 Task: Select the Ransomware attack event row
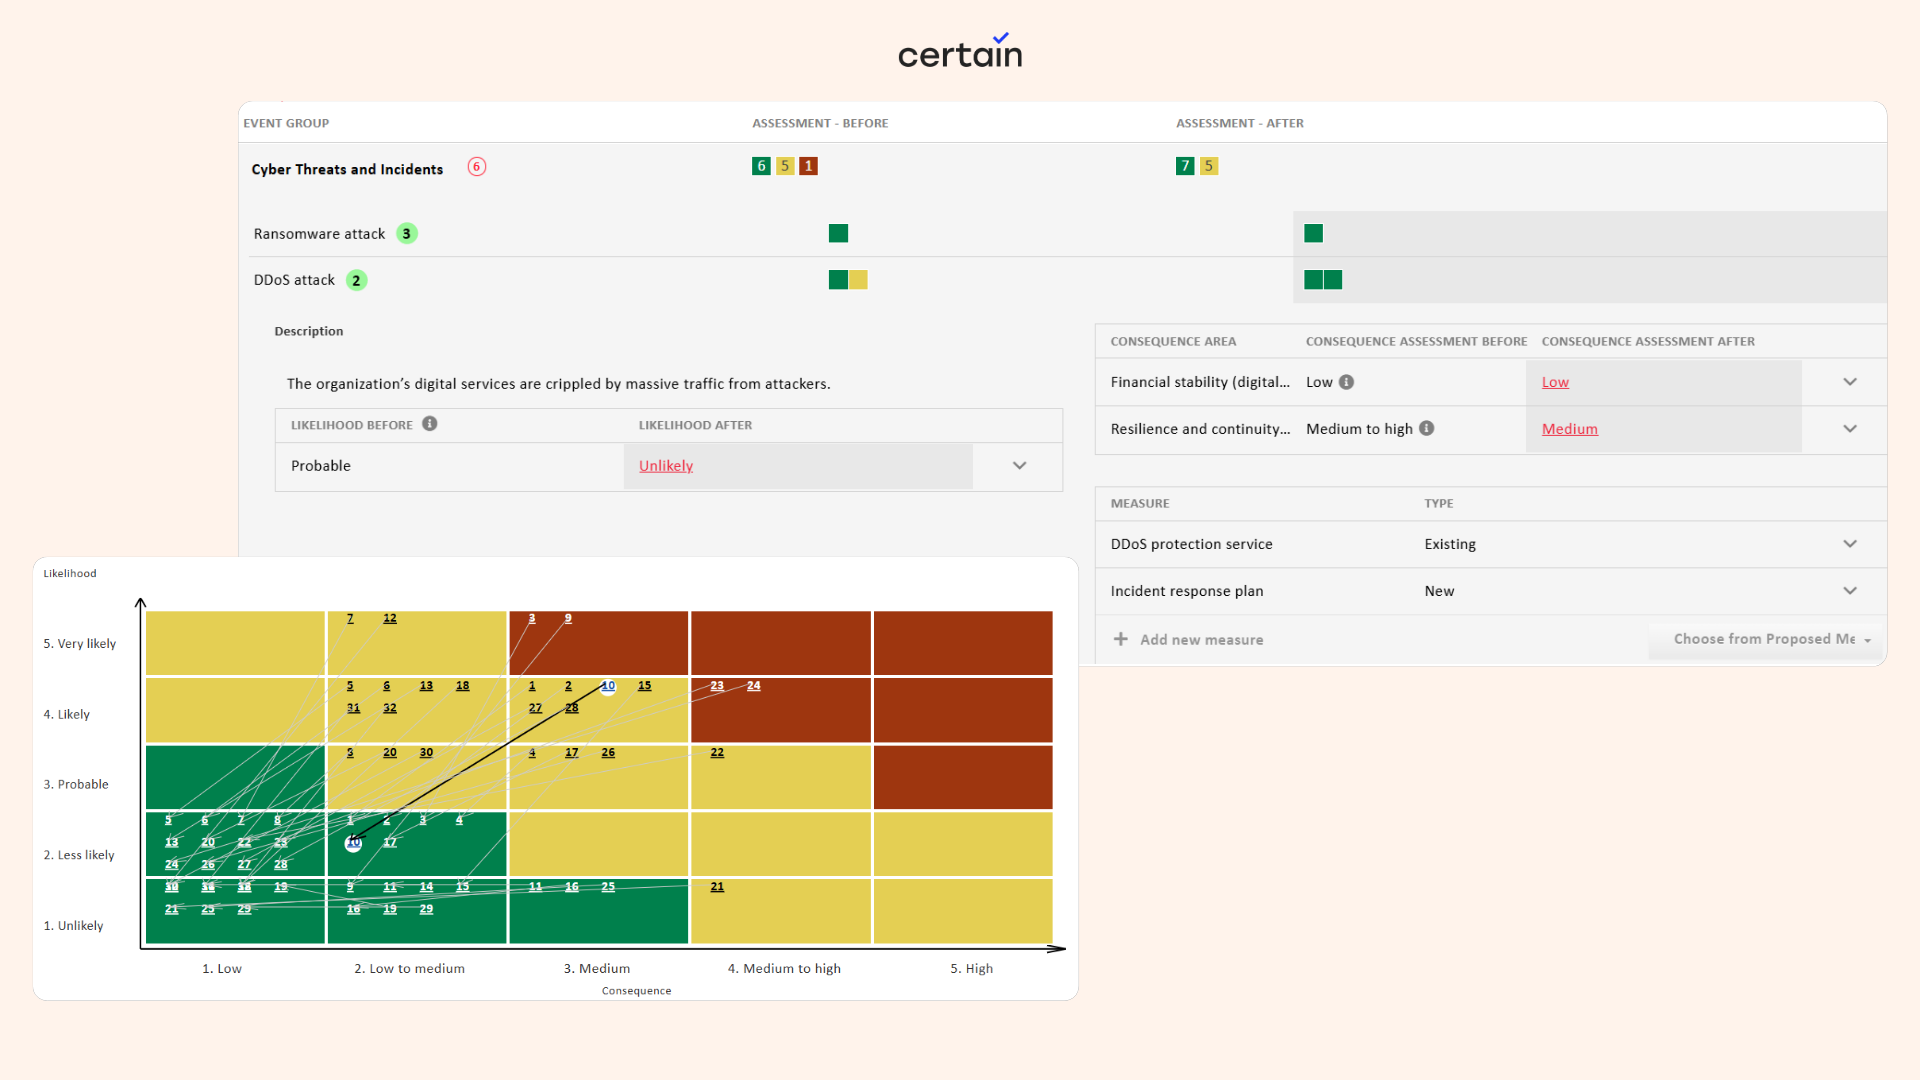(319, 234)
